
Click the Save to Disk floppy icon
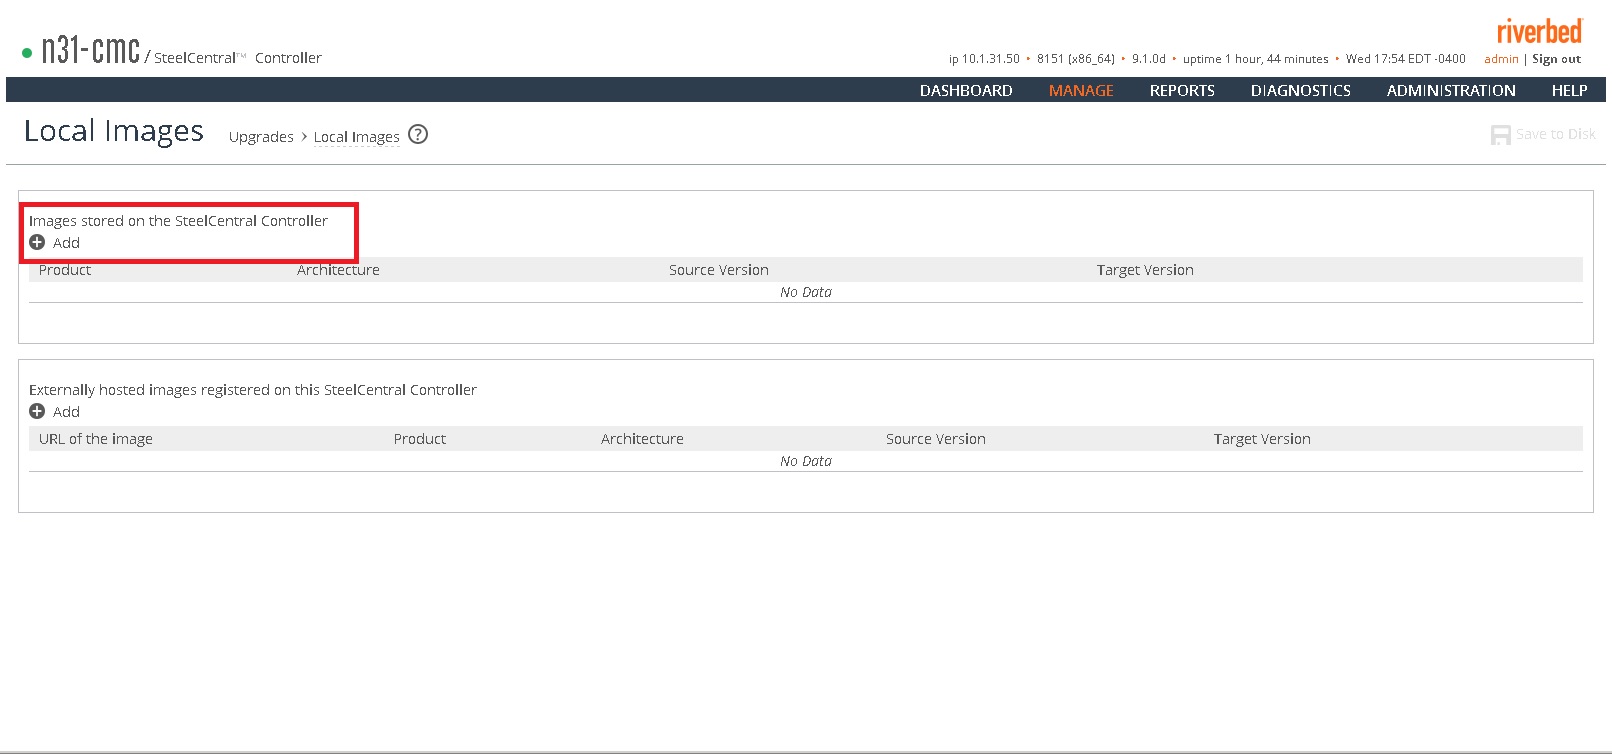tap(1500, 135)
